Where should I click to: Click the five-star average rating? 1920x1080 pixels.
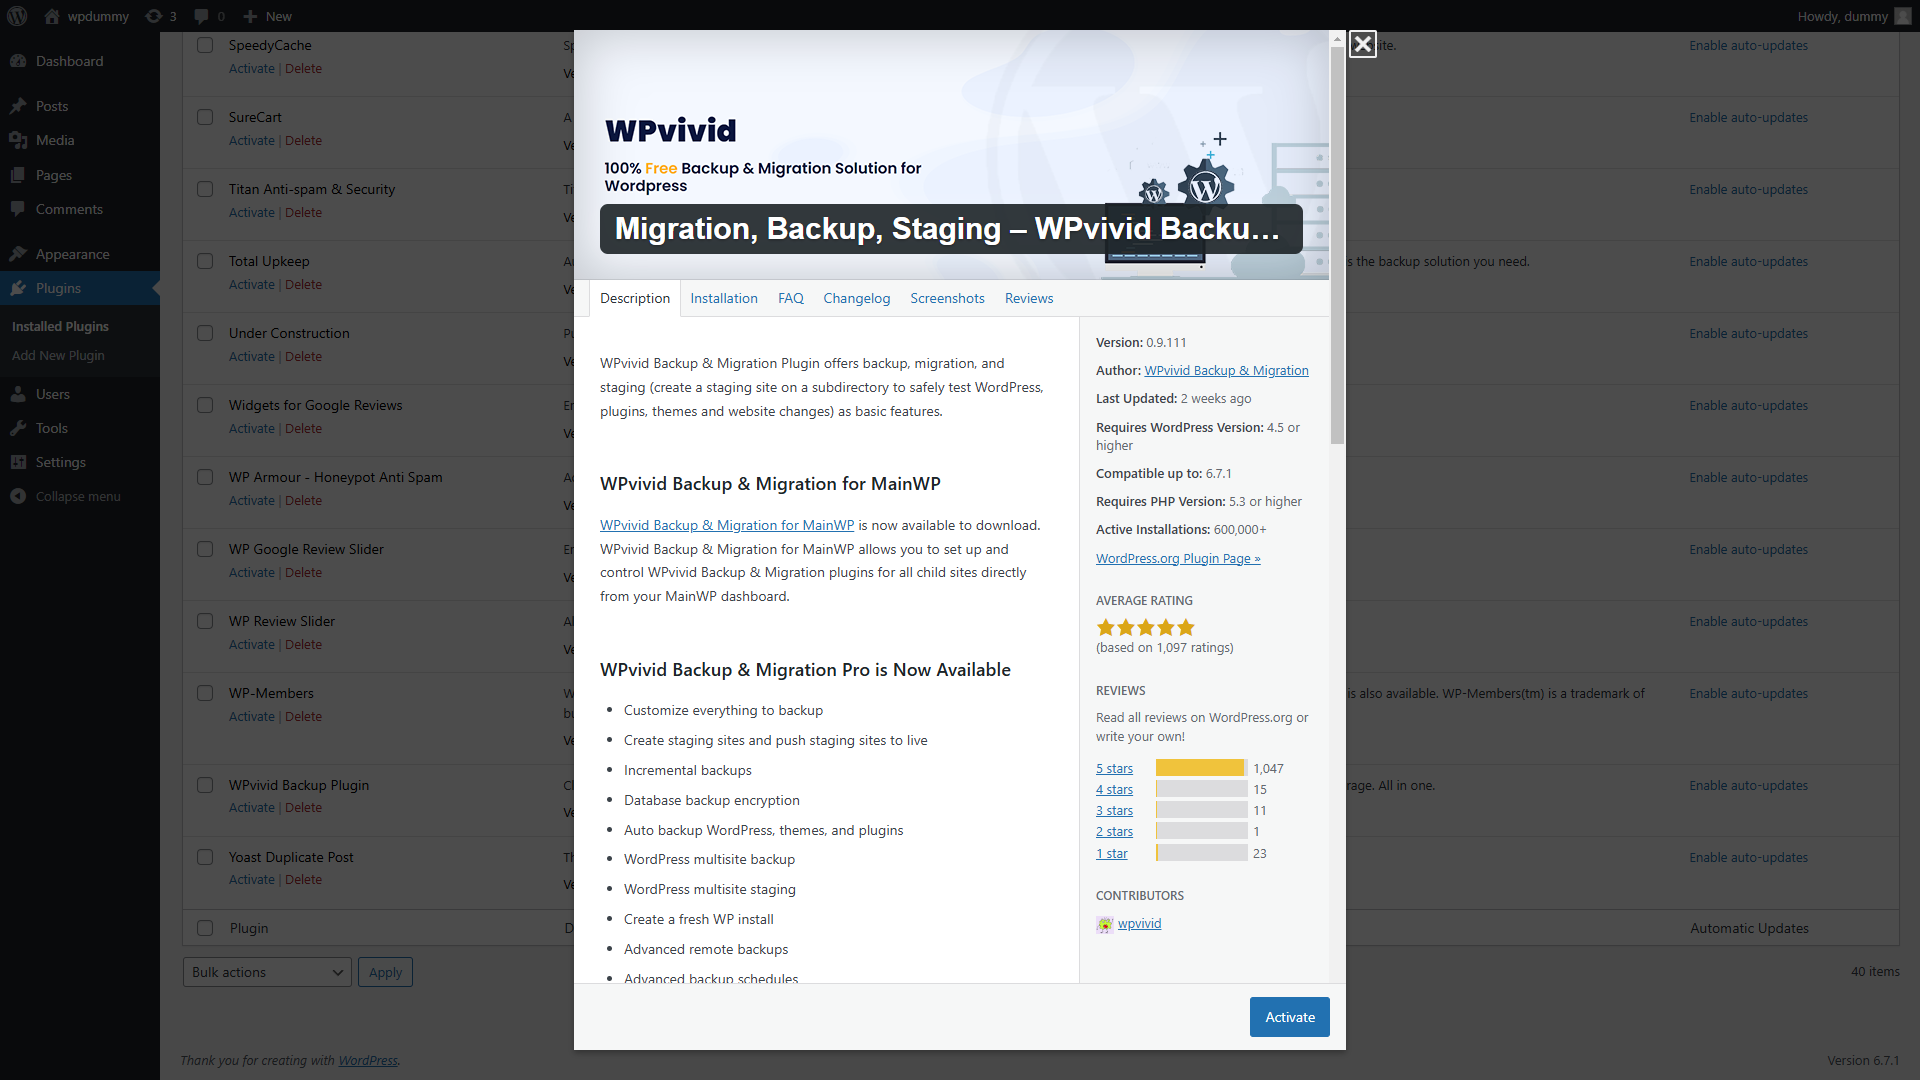1145,628
